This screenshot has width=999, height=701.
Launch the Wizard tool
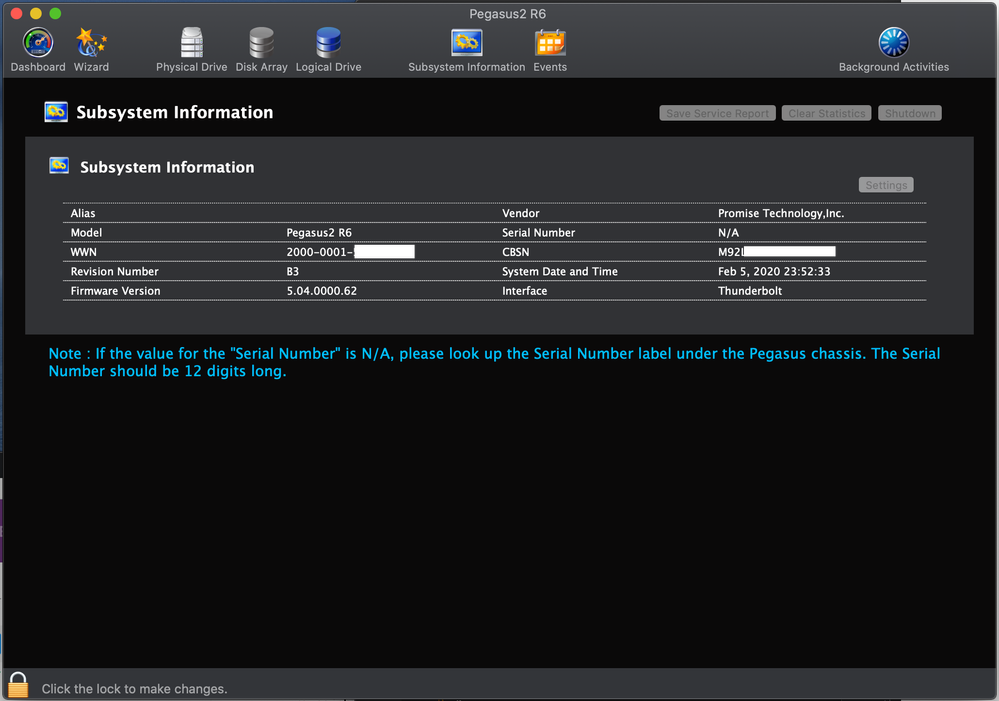pyautogui.click(x=91, y=50)
